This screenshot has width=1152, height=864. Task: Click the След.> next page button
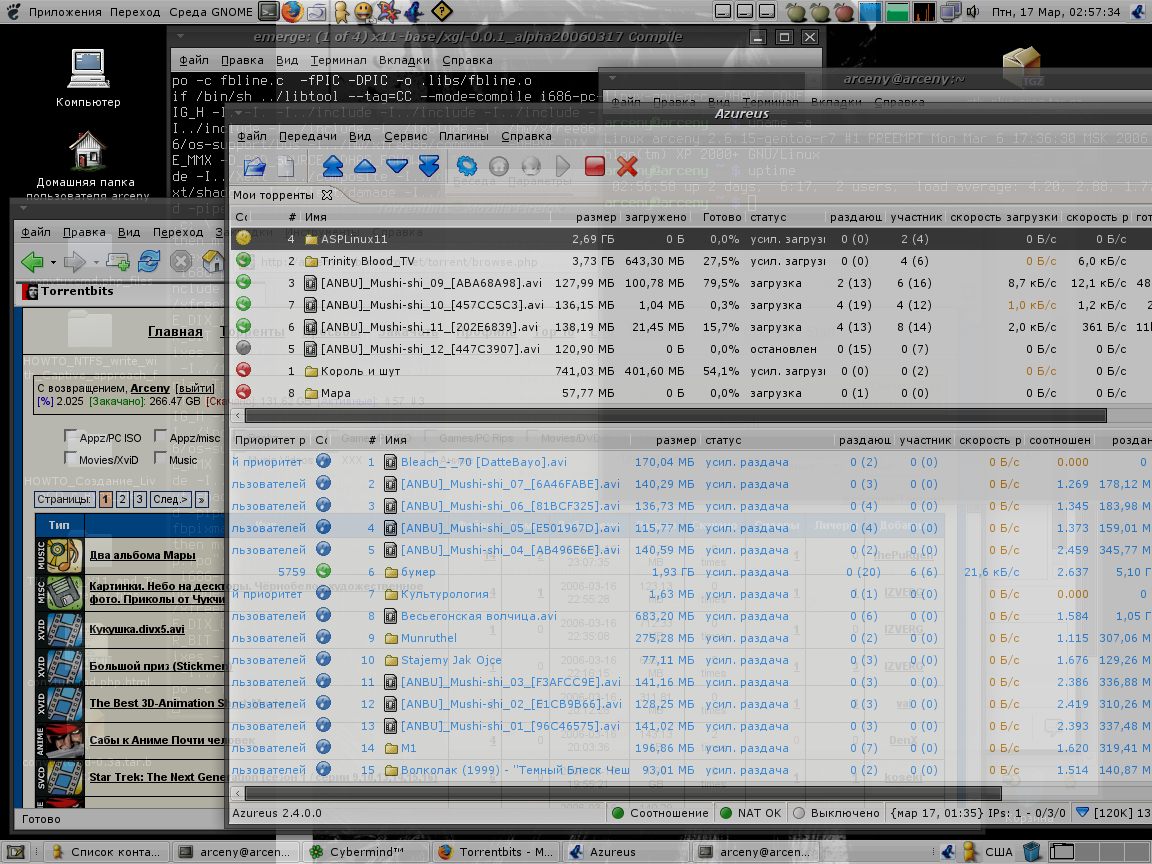coord(170,500)
